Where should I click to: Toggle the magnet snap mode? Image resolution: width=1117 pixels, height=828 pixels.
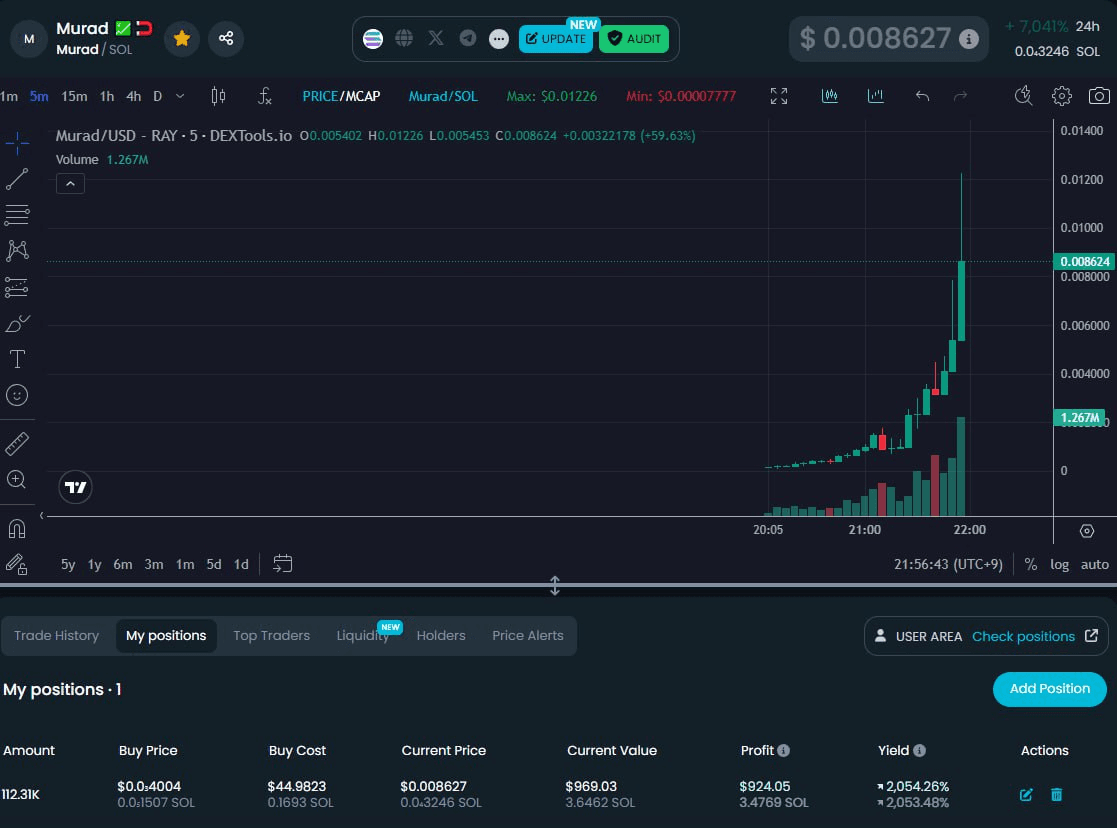click(x=17, y=529)
